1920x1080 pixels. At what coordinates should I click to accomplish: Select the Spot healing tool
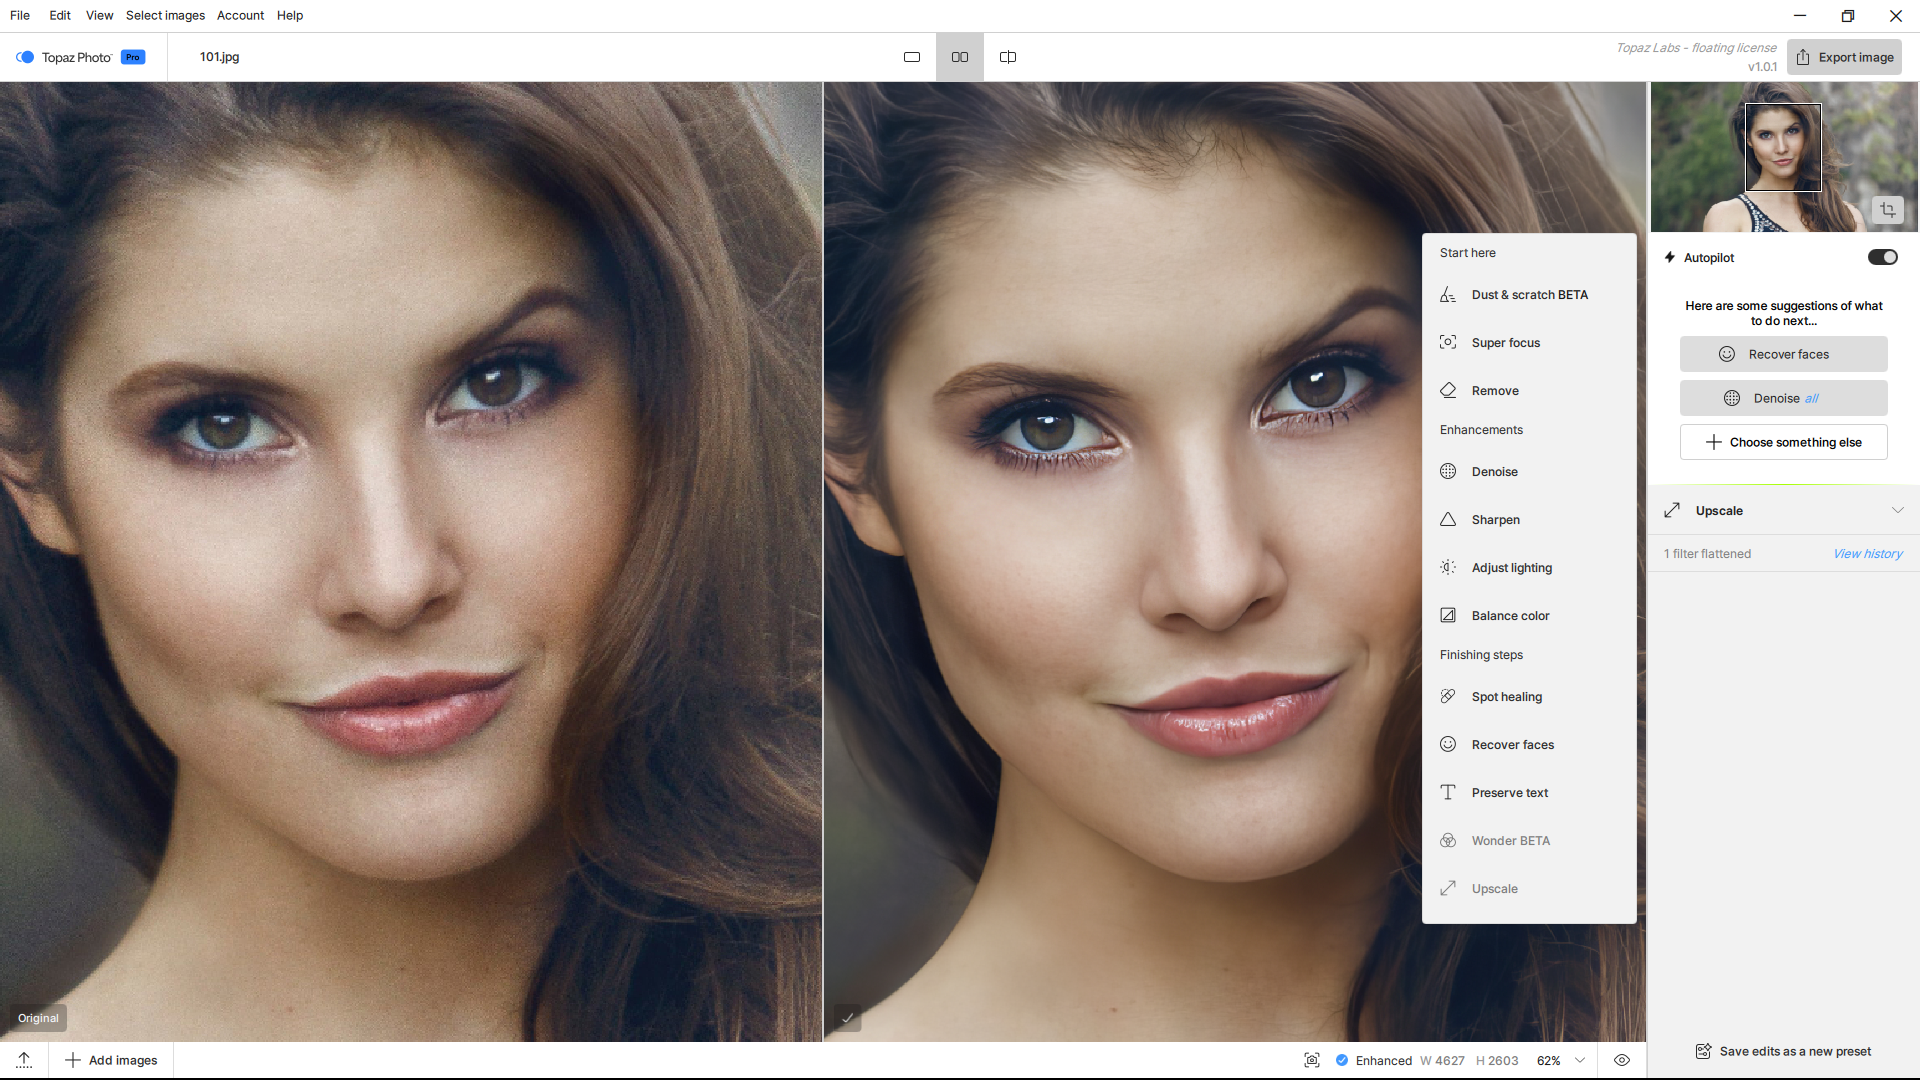pos(1506,697)
